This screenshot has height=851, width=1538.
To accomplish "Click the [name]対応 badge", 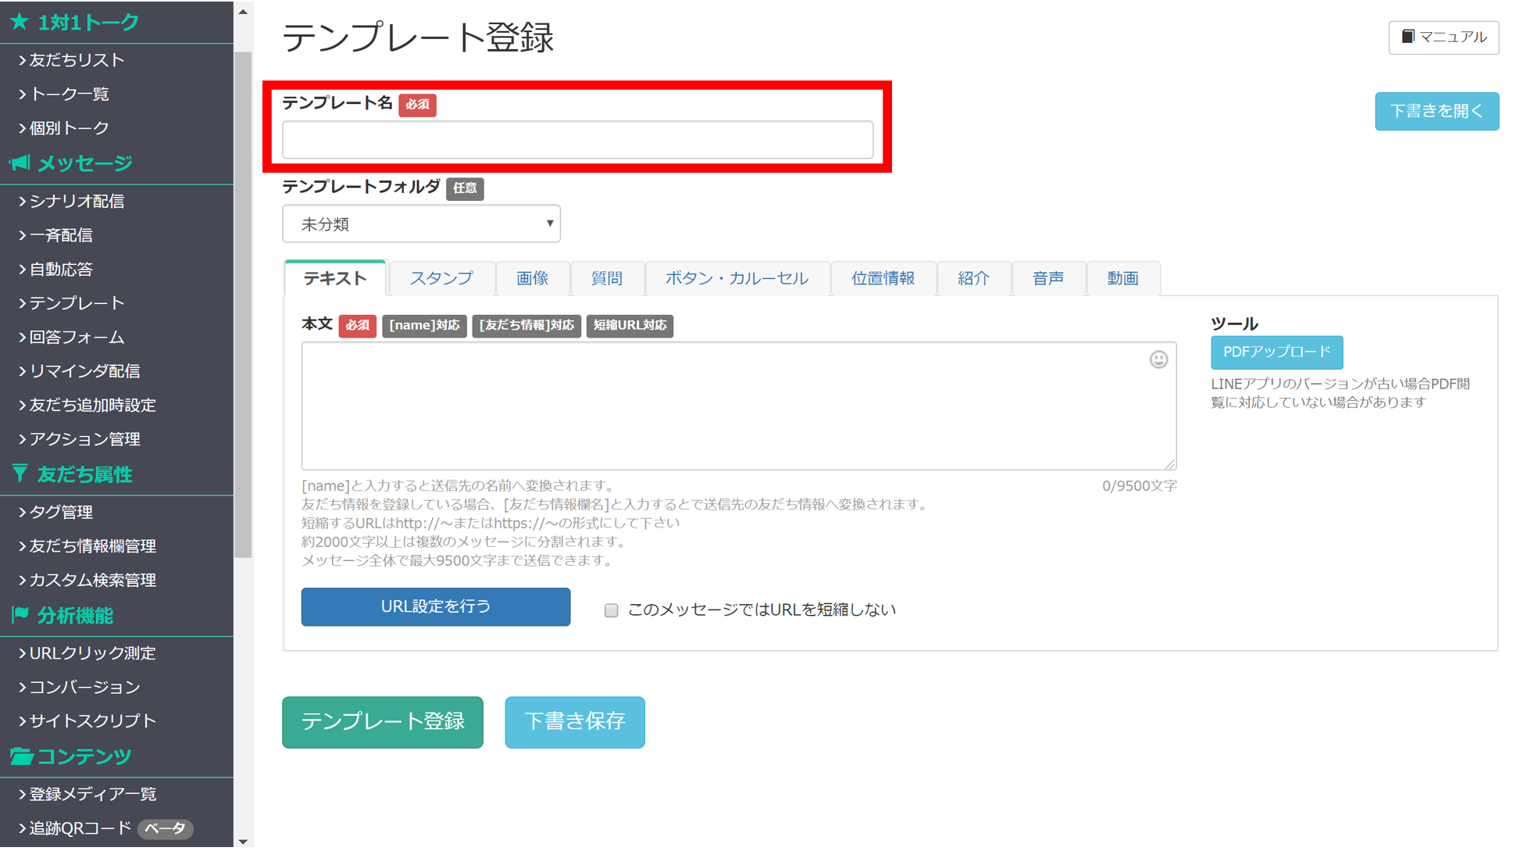I will (424, 326).
